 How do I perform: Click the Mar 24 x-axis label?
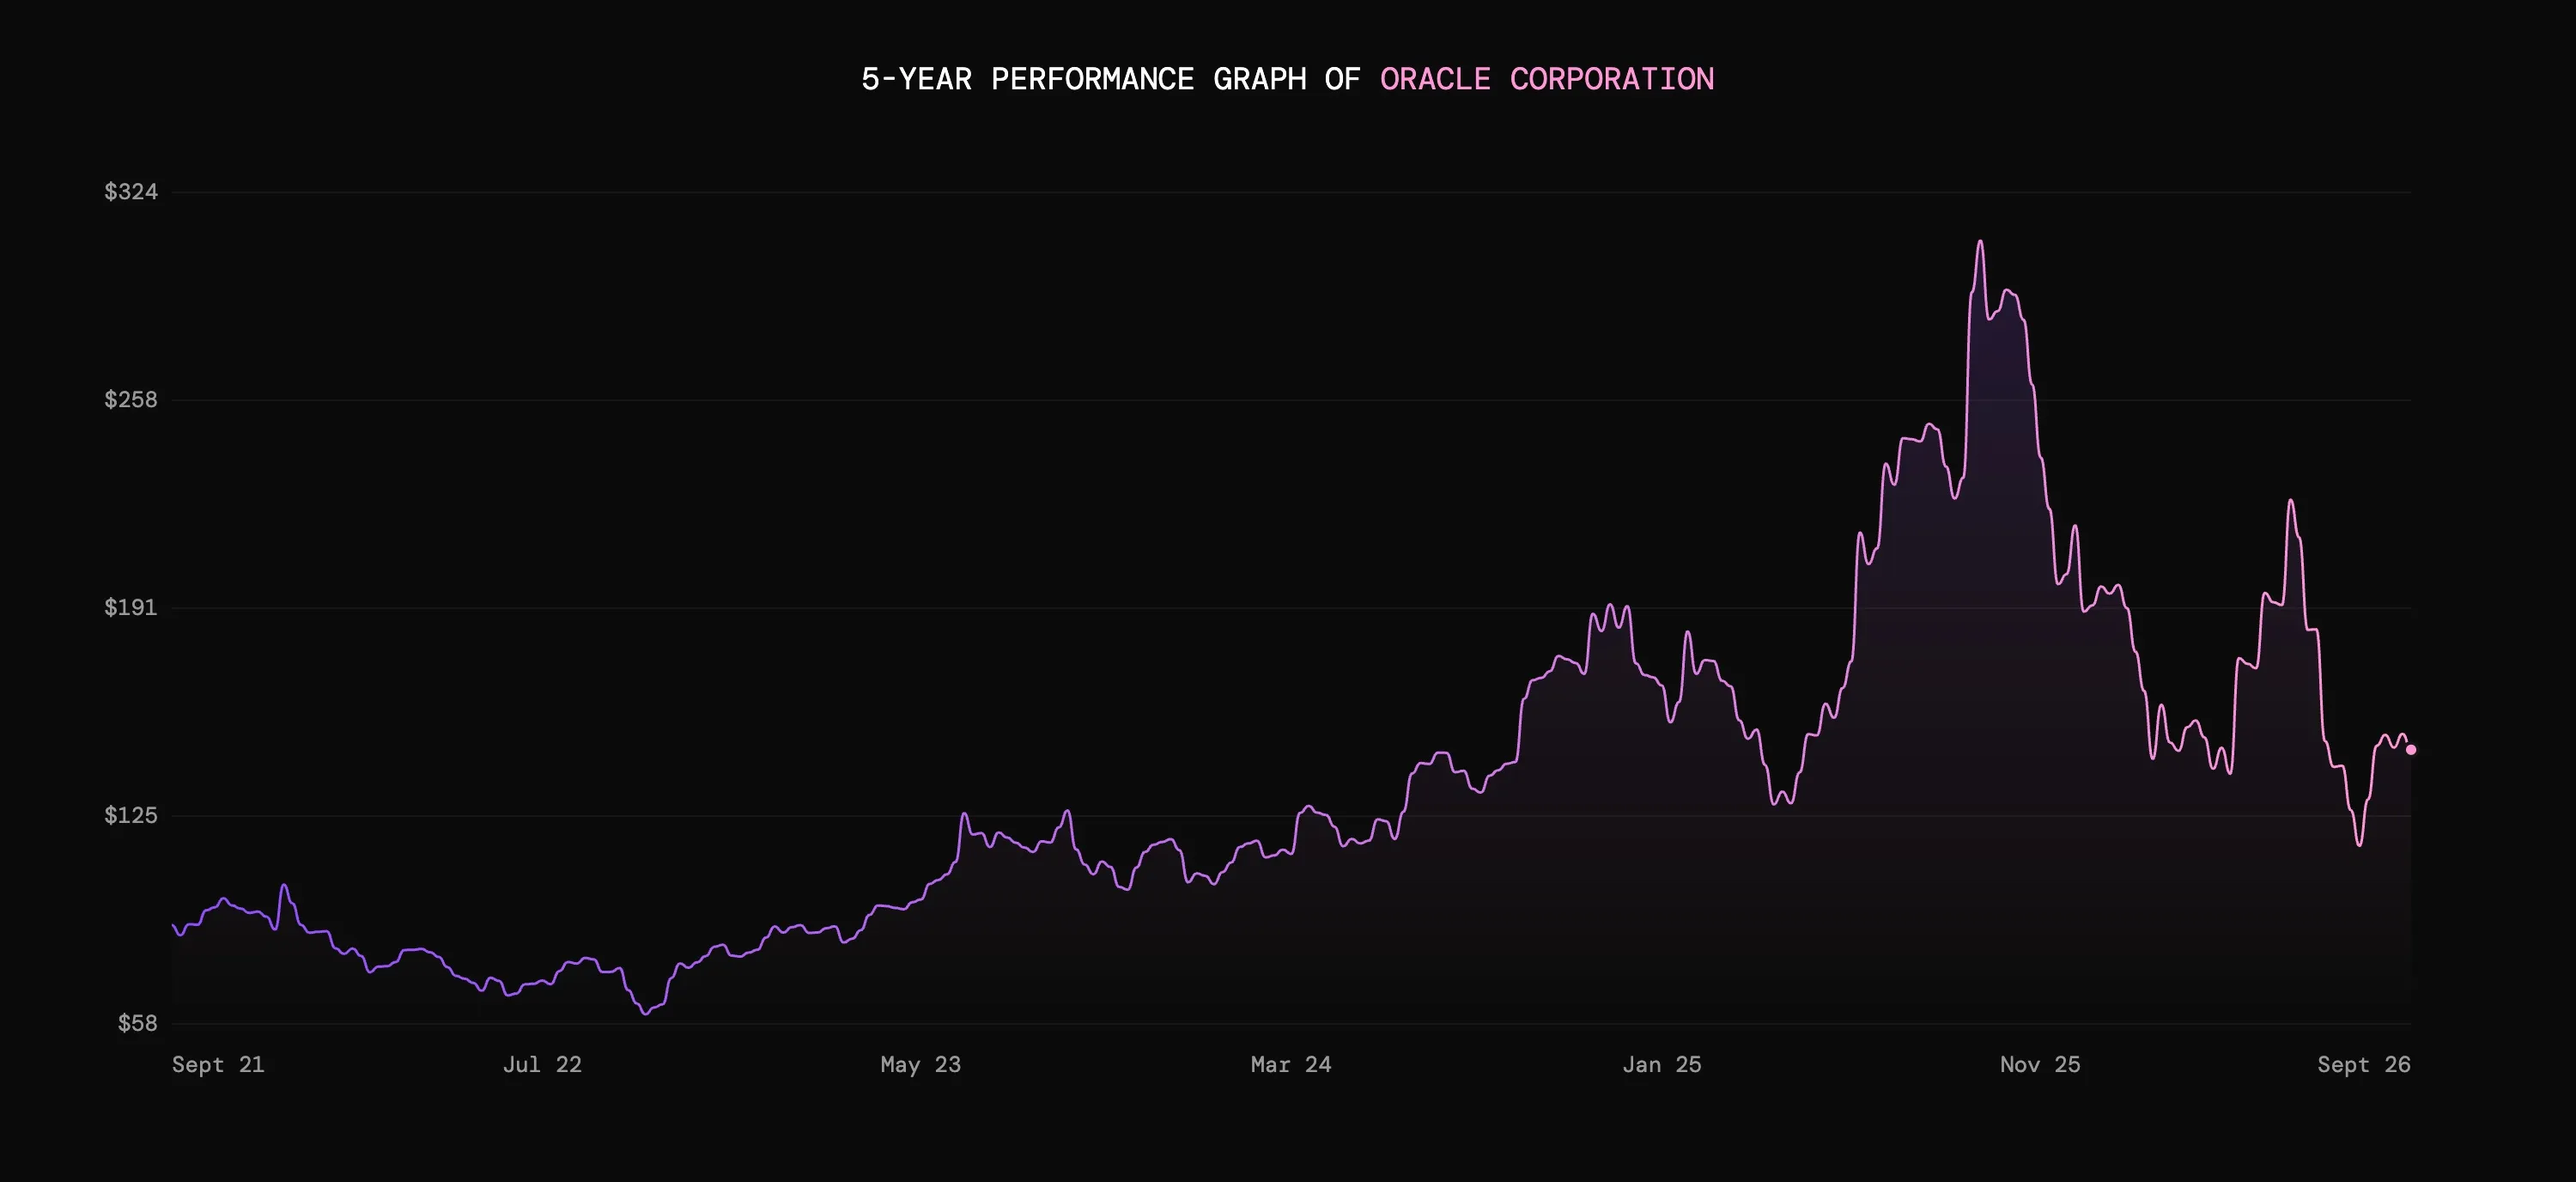pos(1291,1065)
